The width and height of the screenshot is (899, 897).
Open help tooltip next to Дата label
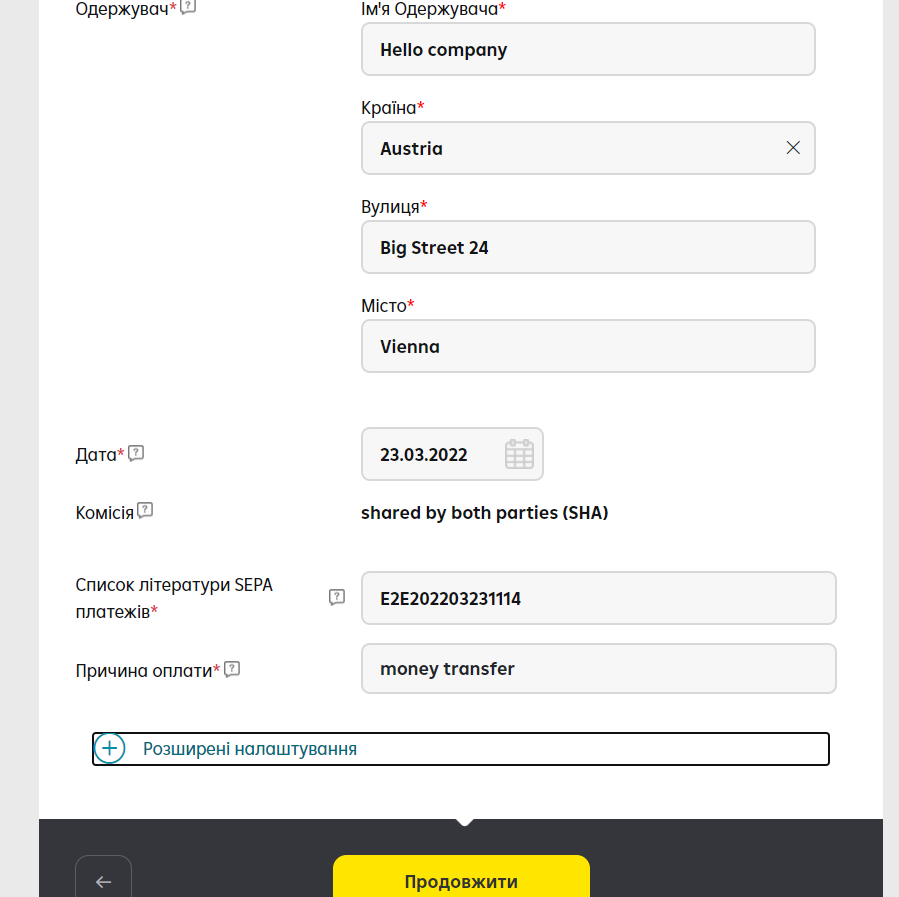136,453
